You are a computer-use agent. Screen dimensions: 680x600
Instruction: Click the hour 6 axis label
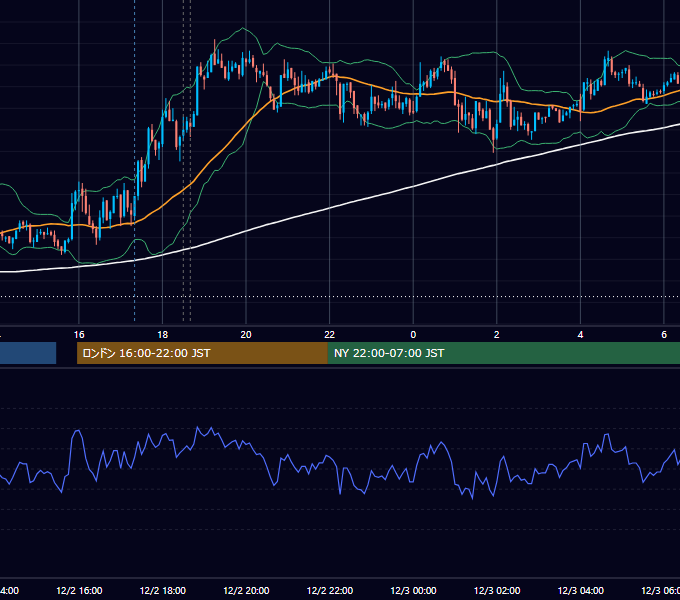[x=664, y=335]
